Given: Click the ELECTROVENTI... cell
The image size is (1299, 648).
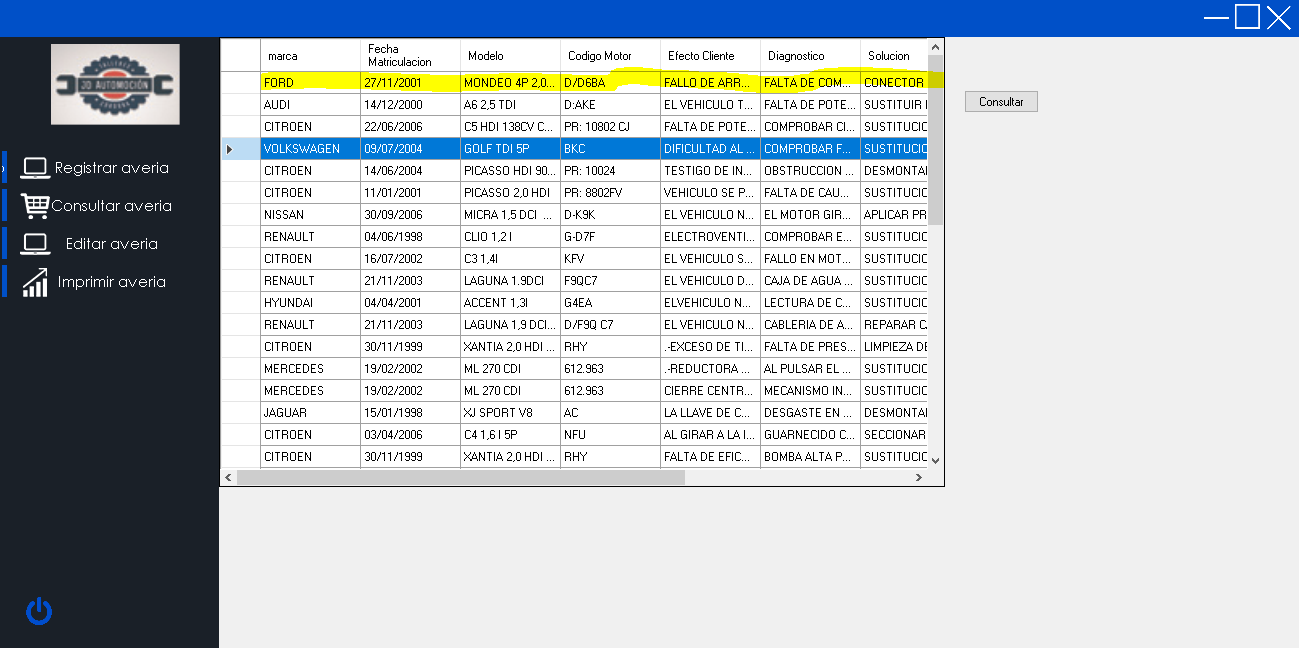Looking at the screenshot, I should click(710, 237).
